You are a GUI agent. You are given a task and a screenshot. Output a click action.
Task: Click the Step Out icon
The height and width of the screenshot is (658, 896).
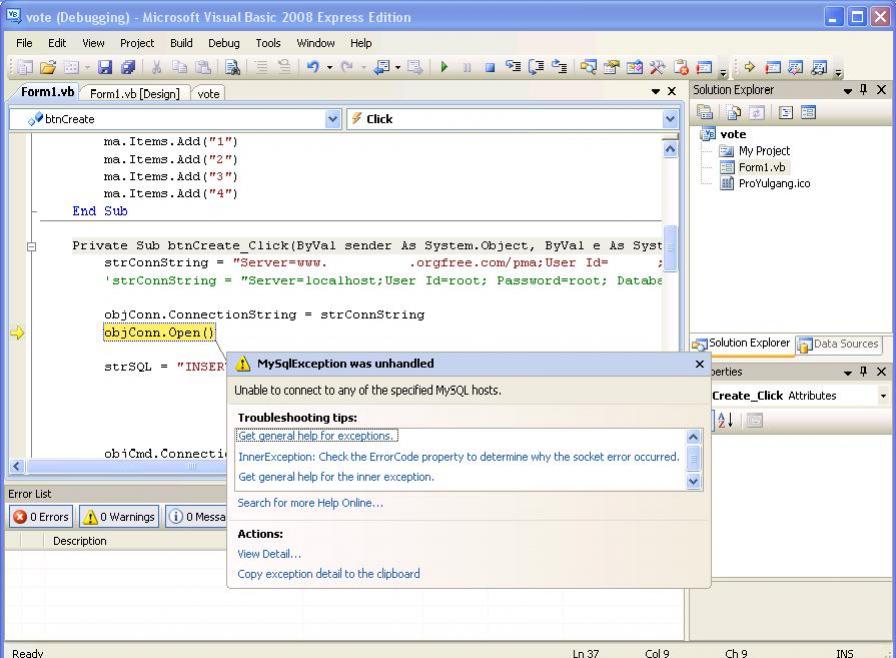pyautogui.click(x=559, y=67)
